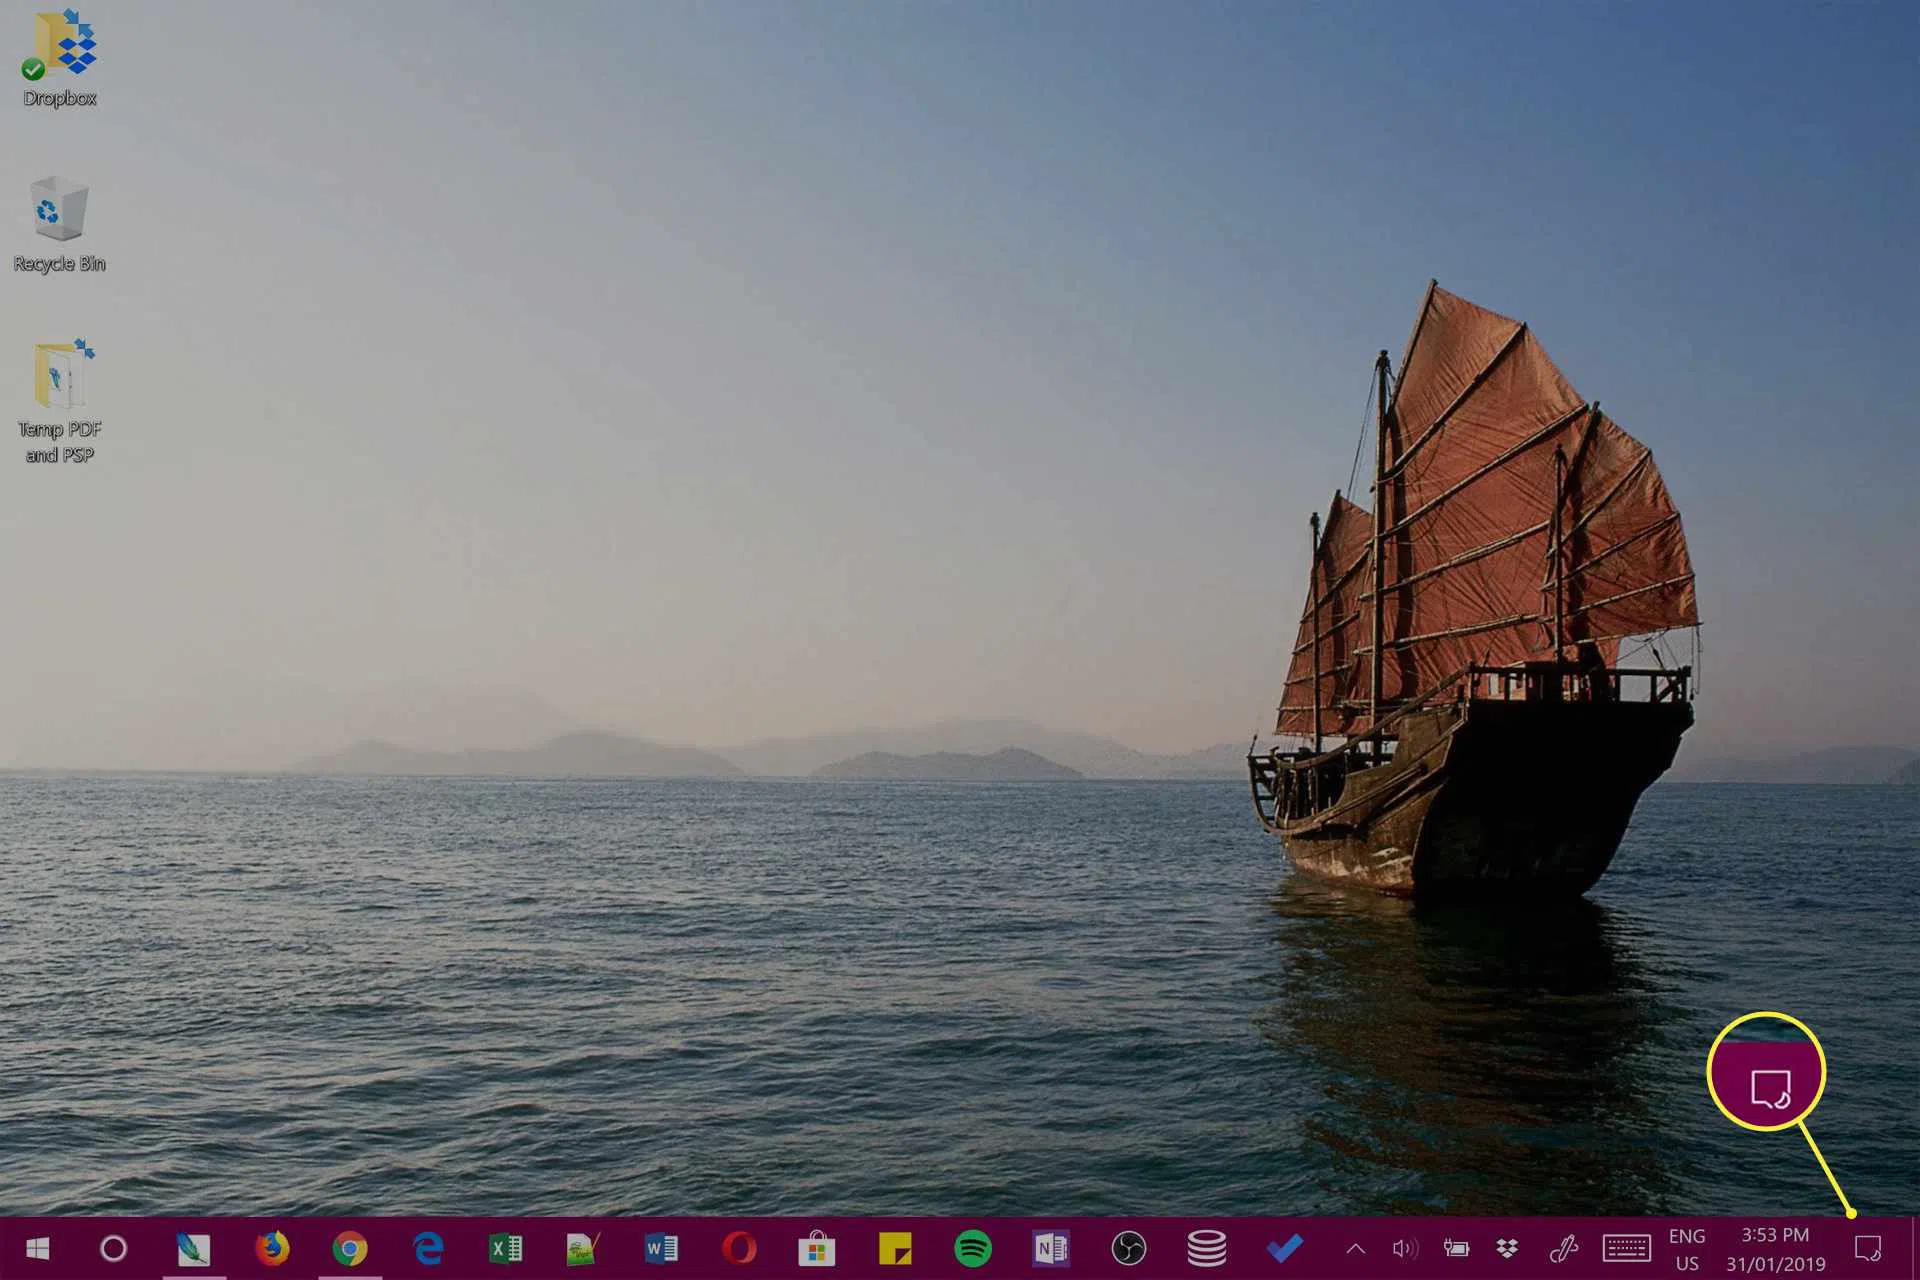Open the Action Center notifications icon
This screenshot has width=1920, height=1280.
[x=1868, y=1248]
